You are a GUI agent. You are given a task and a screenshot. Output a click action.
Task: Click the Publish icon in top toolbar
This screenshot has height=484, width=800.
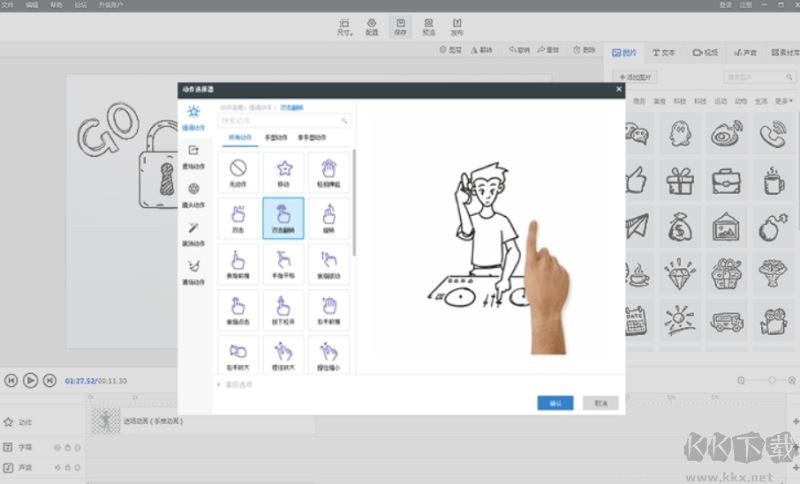457,27
